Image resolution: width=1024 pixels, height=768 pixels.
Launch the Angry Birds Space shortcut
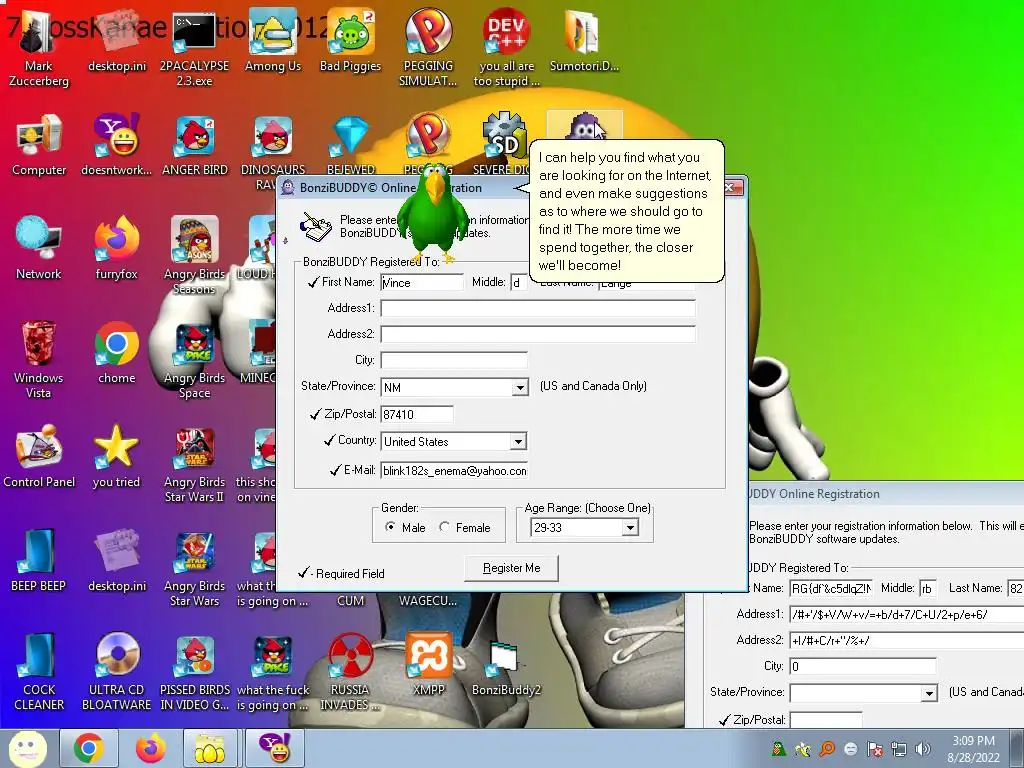click(x=194, y=360)
